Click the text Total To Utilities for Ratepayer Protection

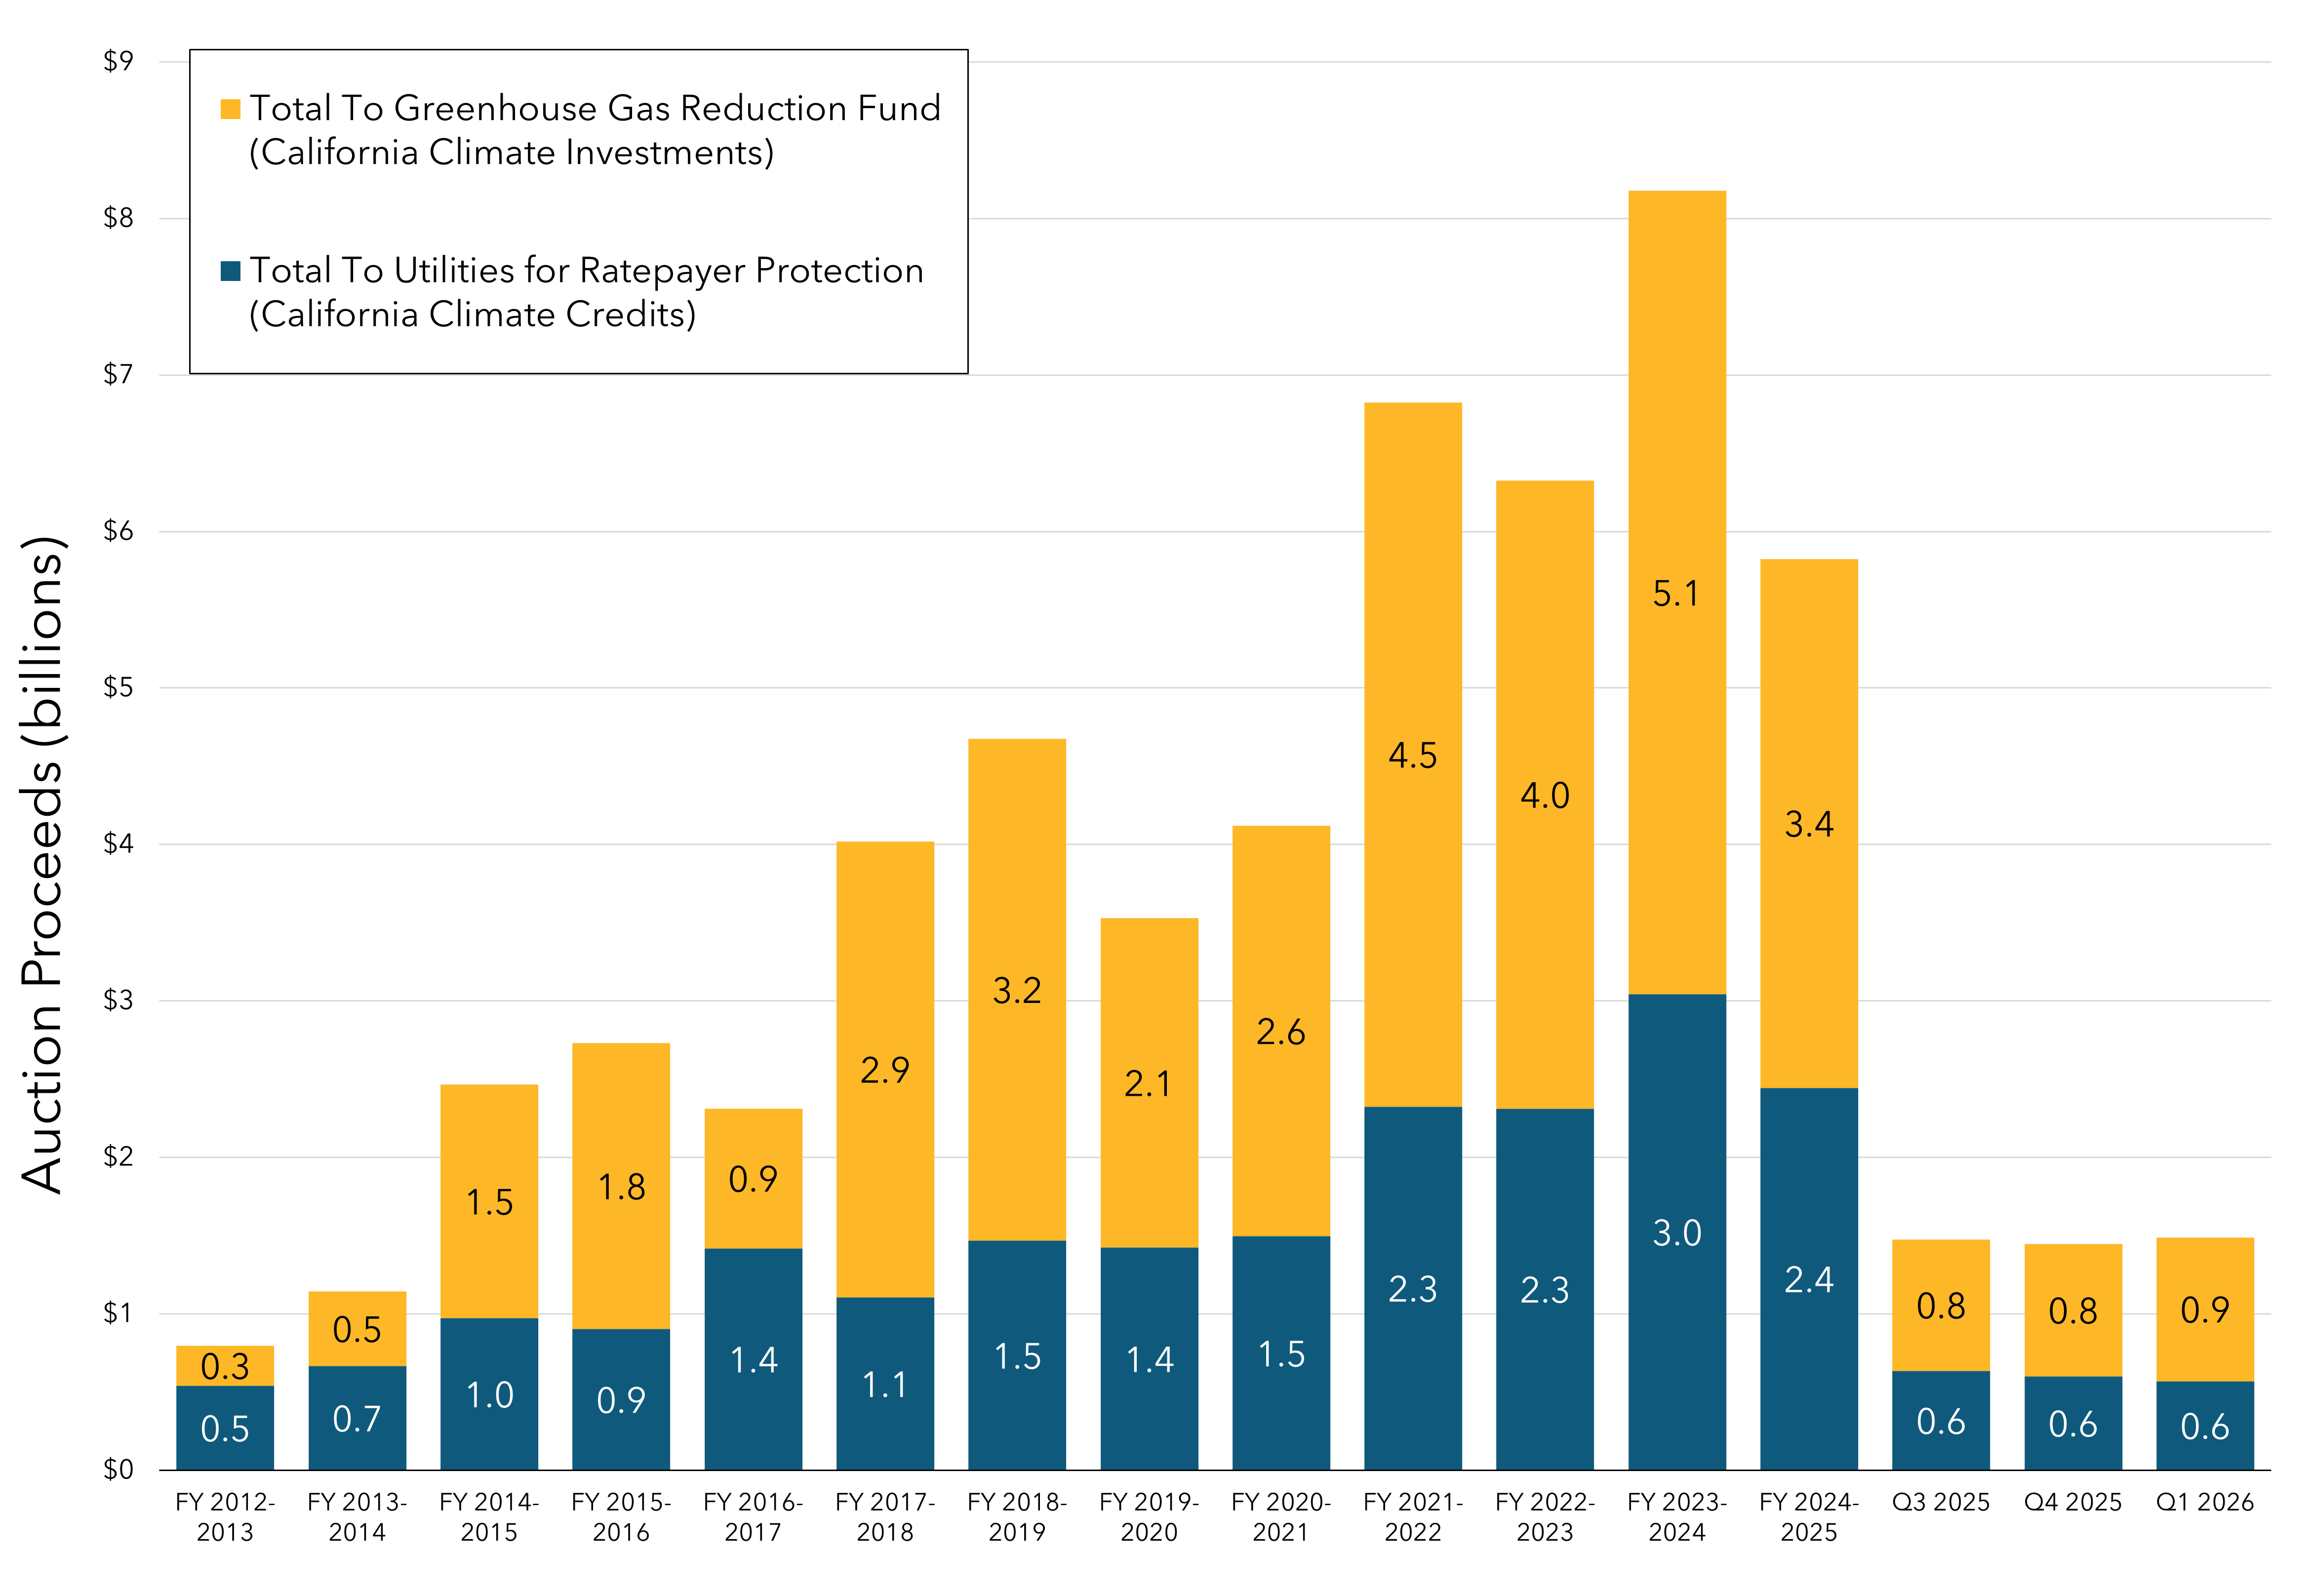pyautogui.click(x=584, y=270)
